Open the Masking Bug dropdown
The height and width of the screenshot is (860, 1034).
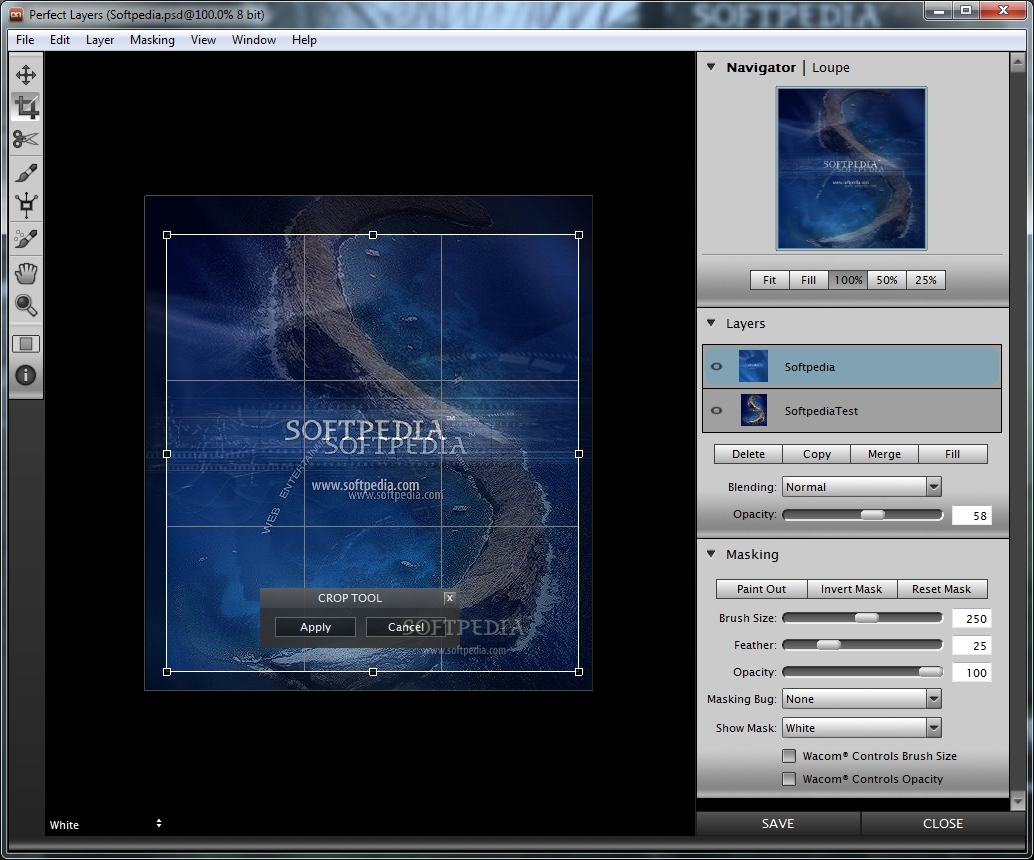click(x=862, y=698)
